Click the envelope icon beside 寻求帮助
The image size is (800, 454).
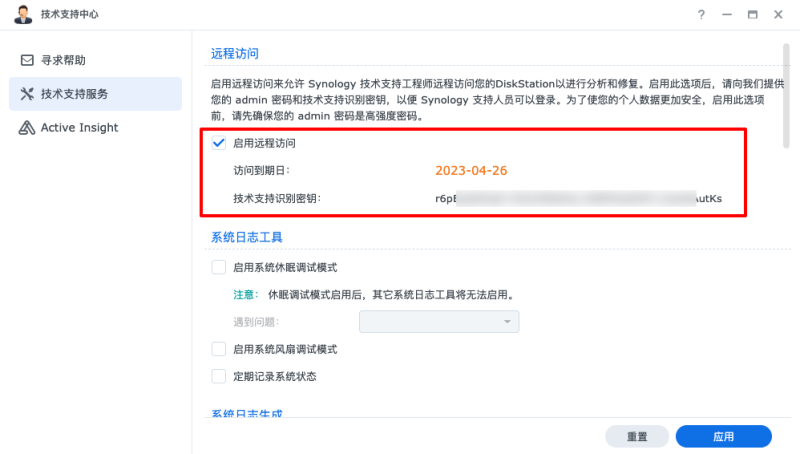click(x=27, y=60)
